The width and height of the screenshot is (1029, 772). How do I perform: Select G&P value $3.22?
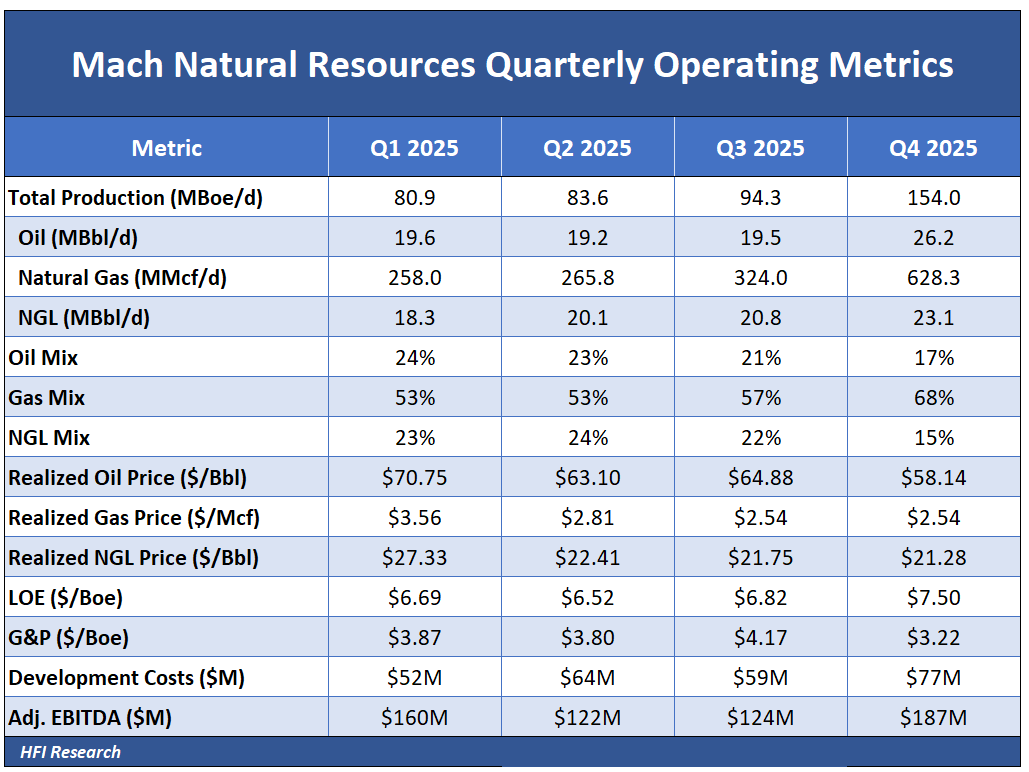click(933, 638)
